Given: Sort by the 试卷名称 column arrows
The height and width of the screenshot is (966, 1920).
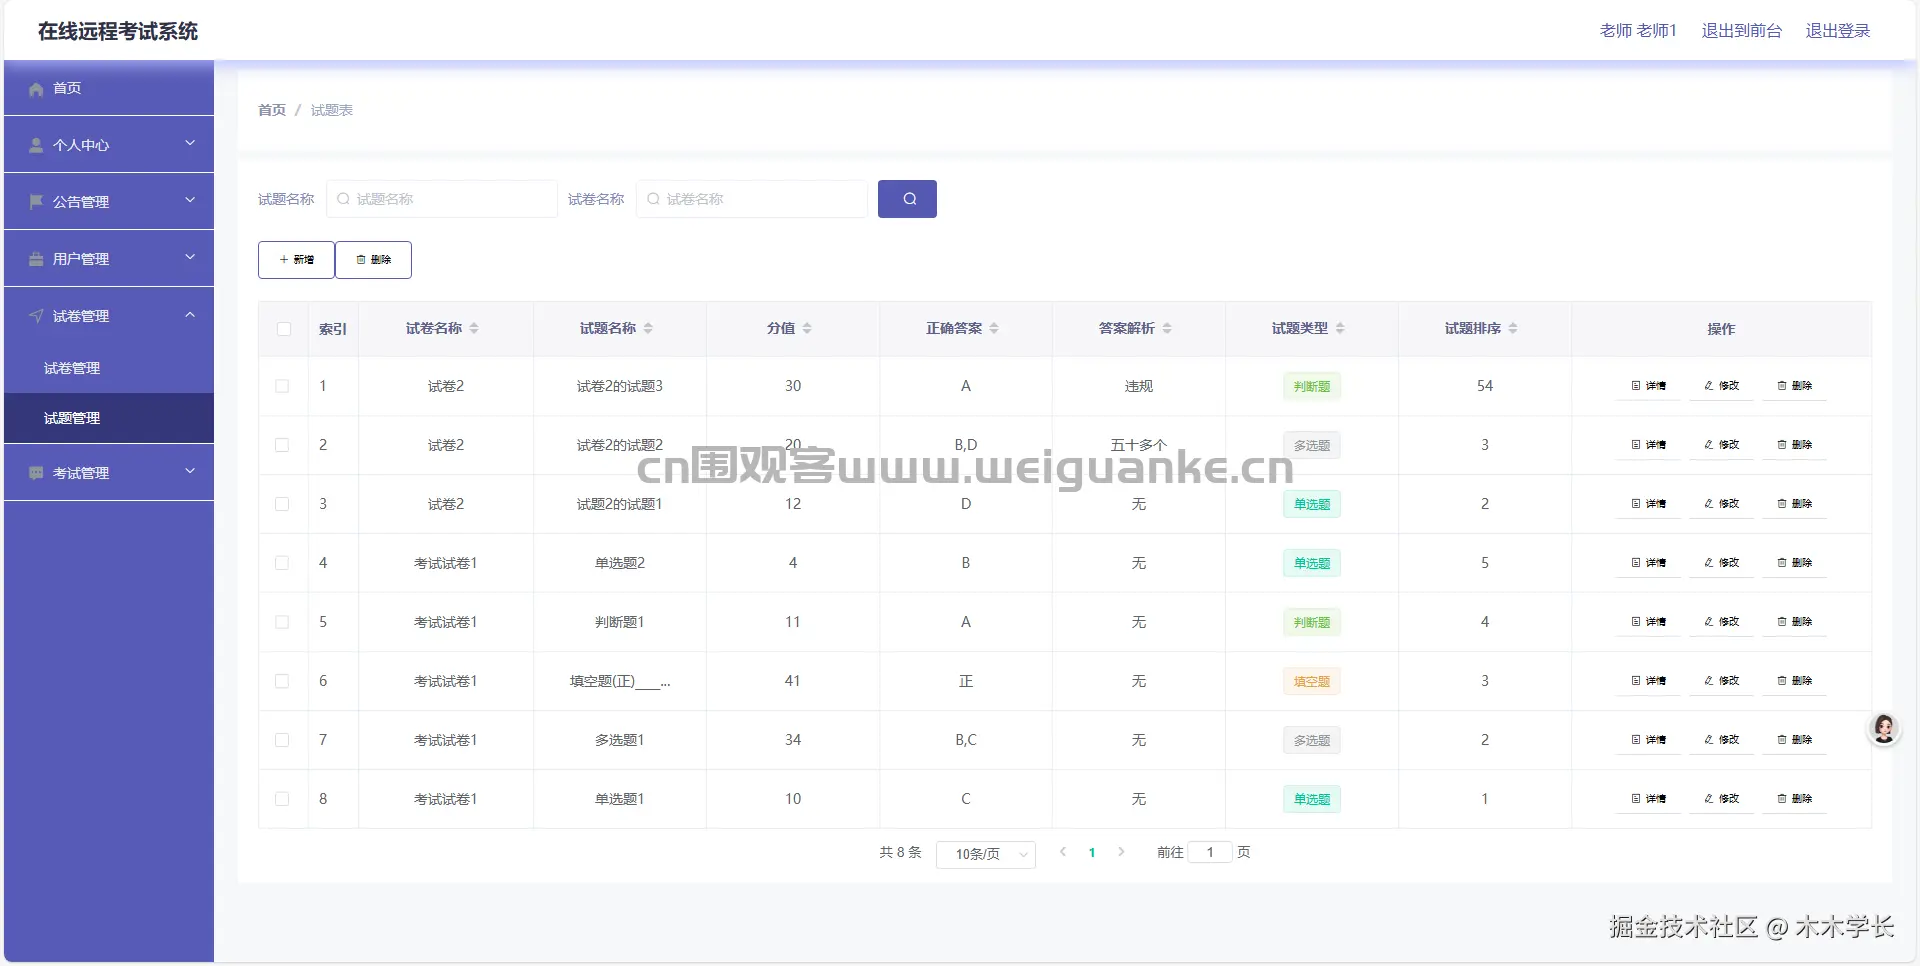Looking at the screenshot, I should [474, 328].
